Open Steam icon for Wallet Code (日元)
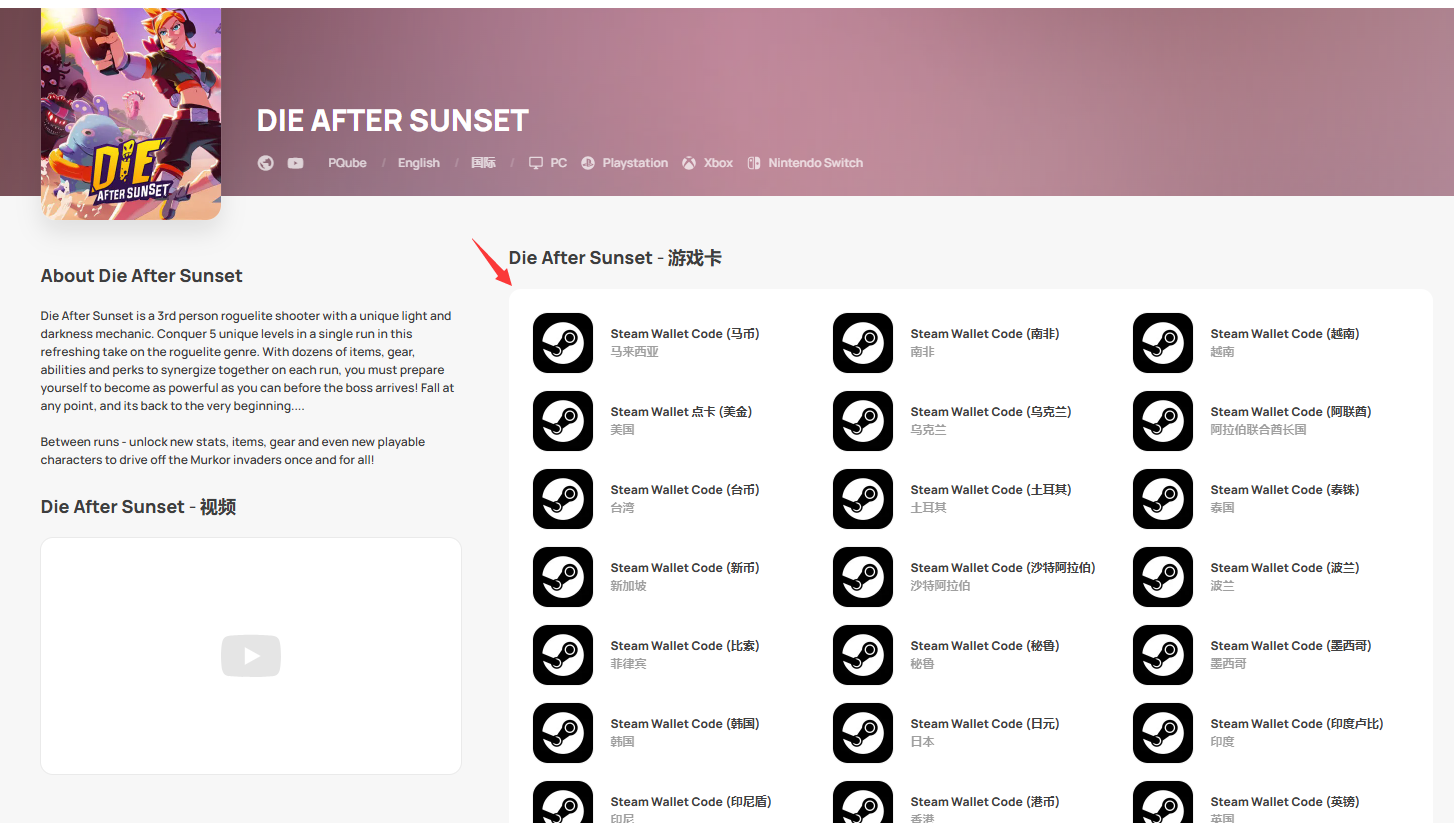Screen dimensions: 1454x823 pos(863,733)
